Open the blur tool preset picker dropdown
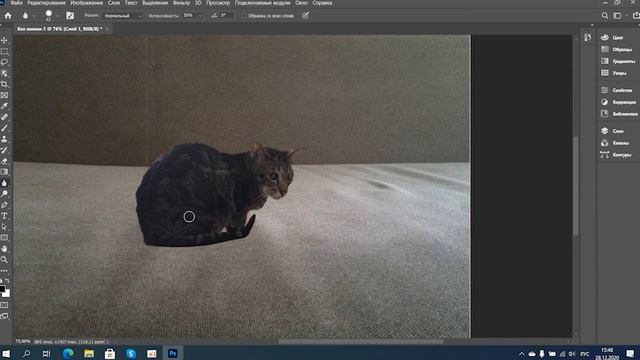Screen dimensions: 640x360 point(34,16)
